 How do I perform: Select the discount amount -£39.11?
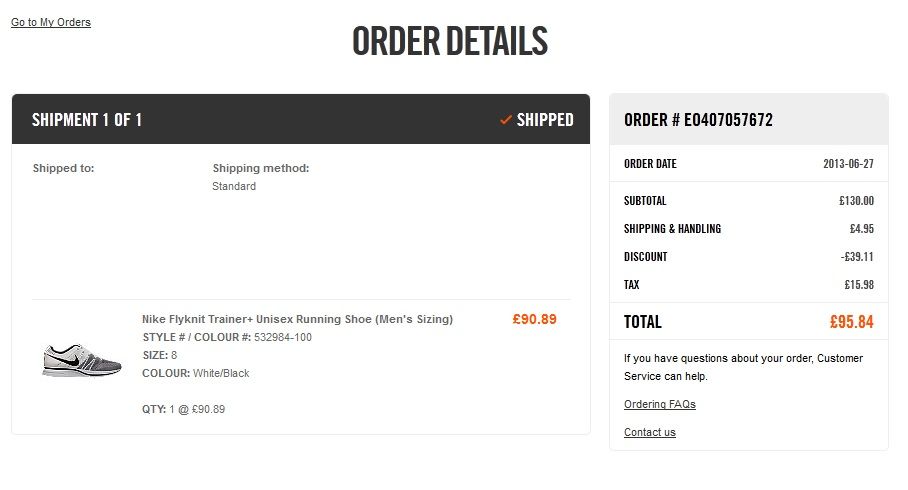point(857,256)
